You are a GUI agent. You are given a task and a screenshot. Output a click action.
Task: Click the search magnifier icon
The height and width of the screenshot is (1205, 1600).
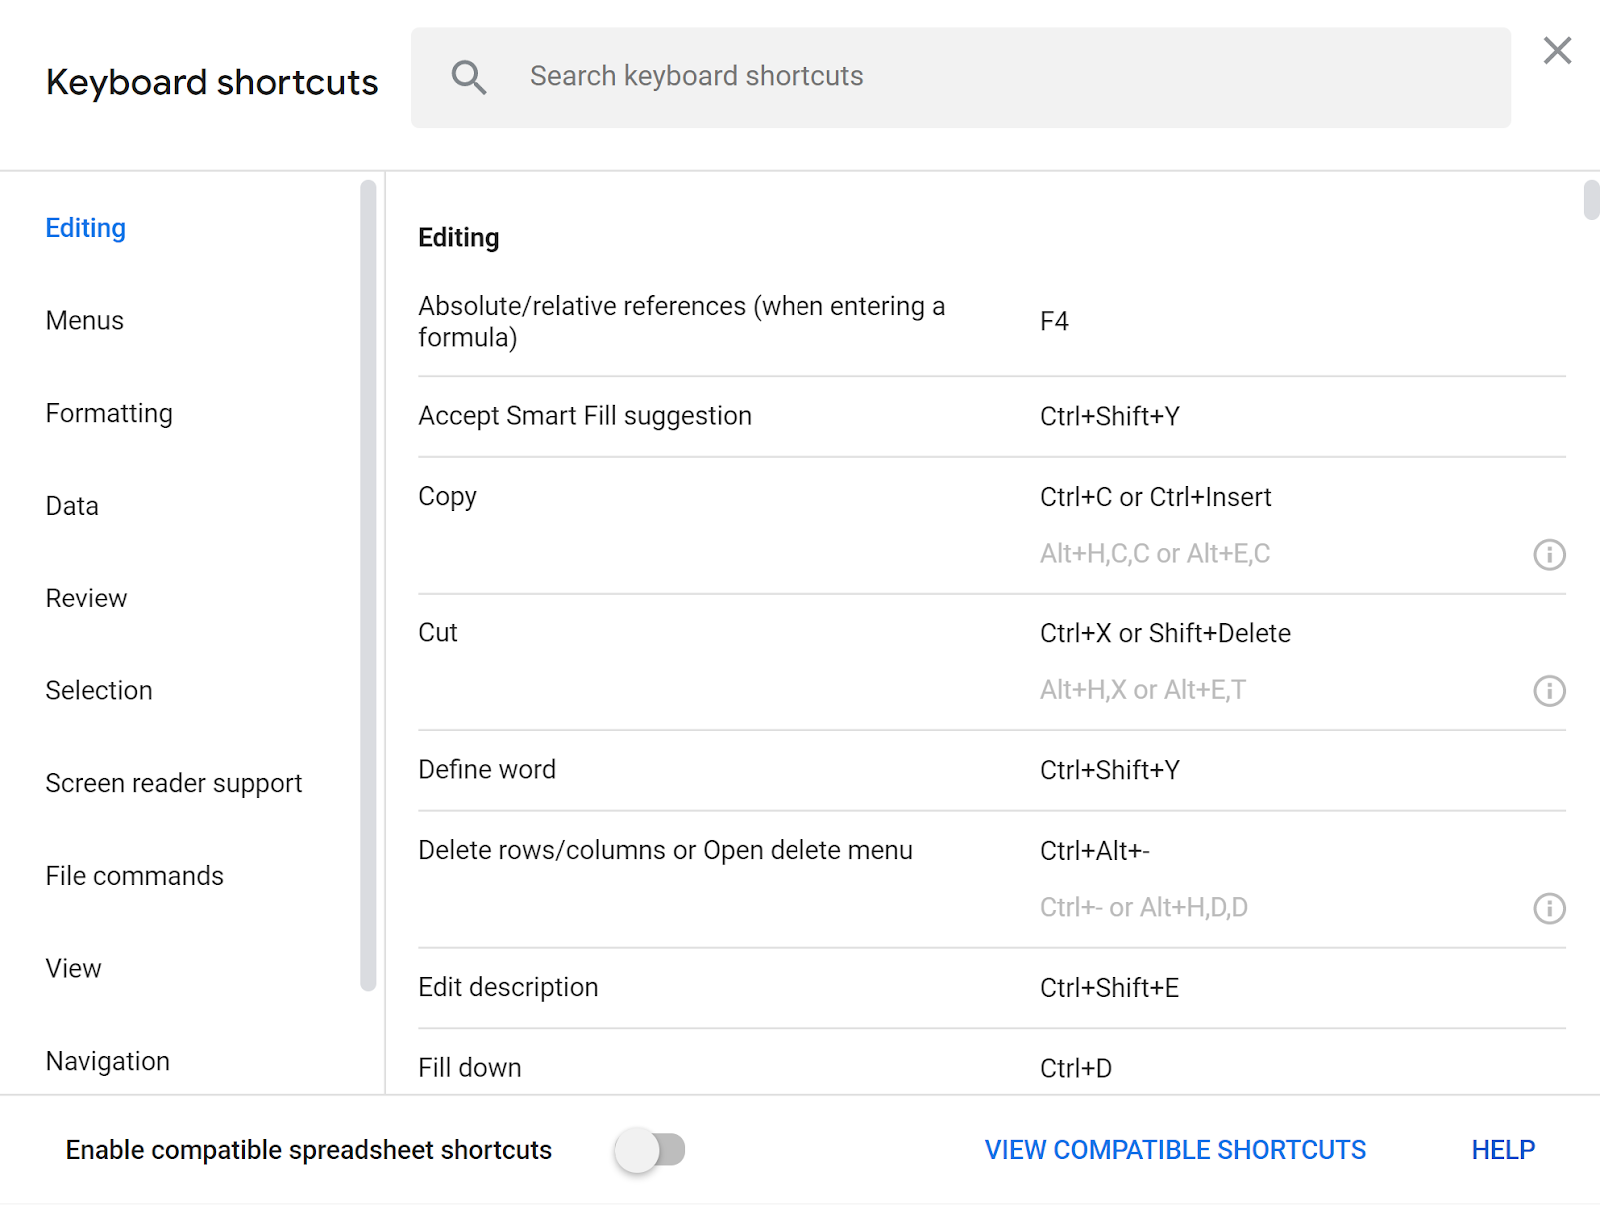tap(468, 77)
